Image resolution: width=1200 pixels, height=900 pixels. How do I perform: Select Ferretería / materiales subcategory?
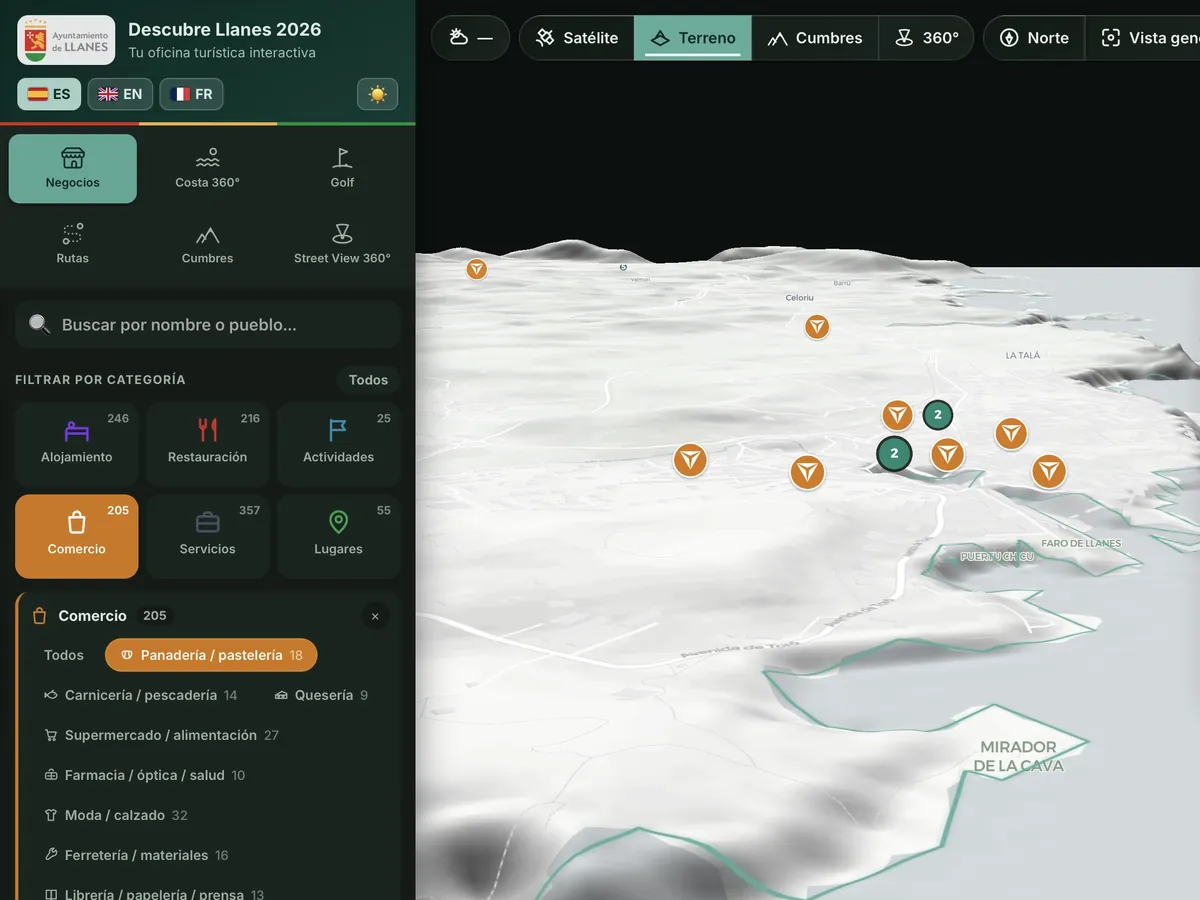137,855
